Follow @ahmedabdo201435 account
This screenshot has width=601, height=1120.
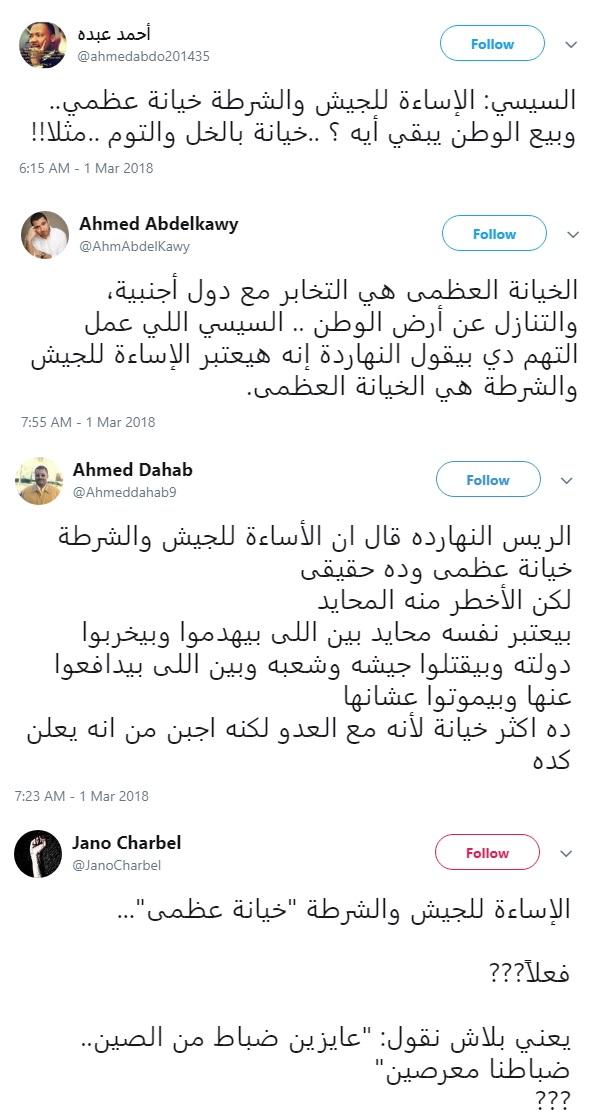(x=493, y=44)
